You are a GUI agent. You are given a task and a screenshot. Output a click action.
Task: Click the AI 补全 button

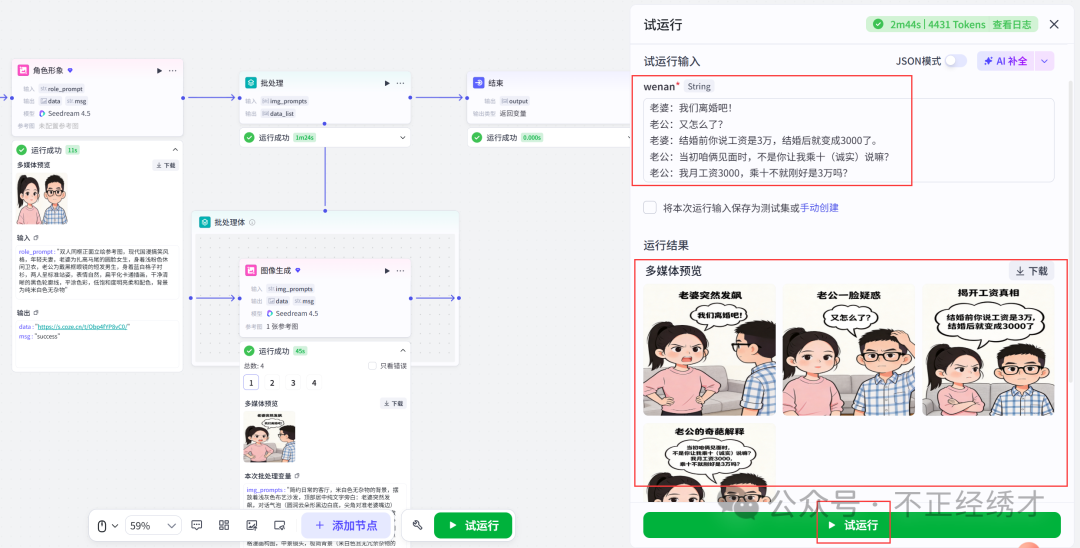(1006, 61)
